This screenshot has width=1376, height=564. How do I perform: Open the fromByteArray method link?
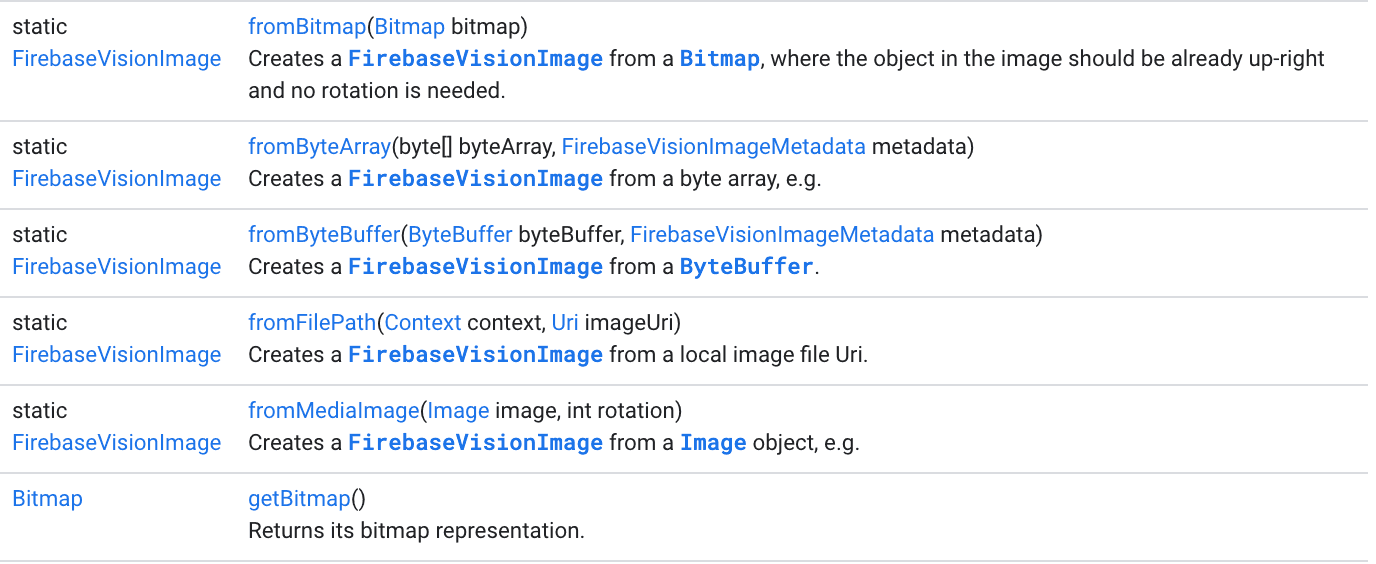coord(319,147)
